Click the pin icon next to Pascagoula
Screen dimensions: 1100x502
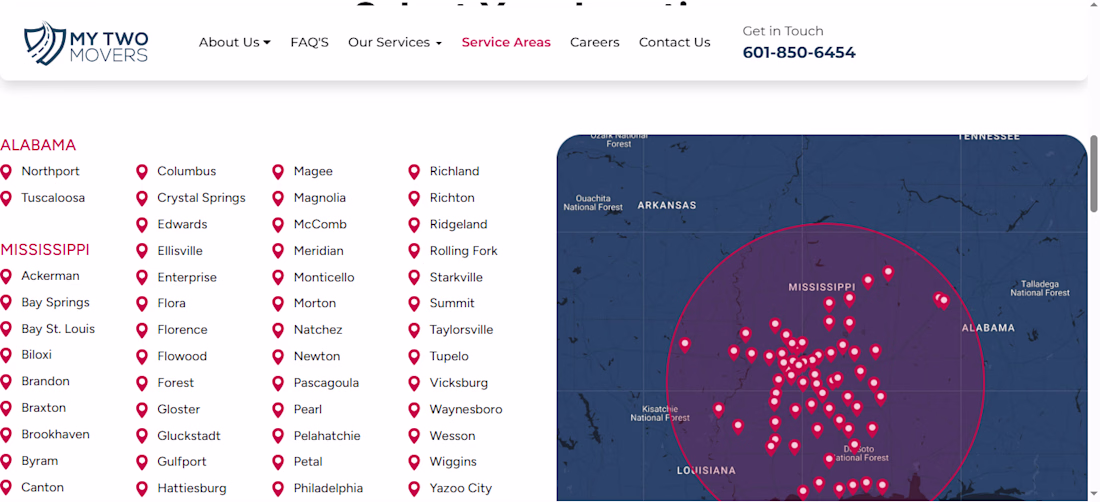[278, 384]
